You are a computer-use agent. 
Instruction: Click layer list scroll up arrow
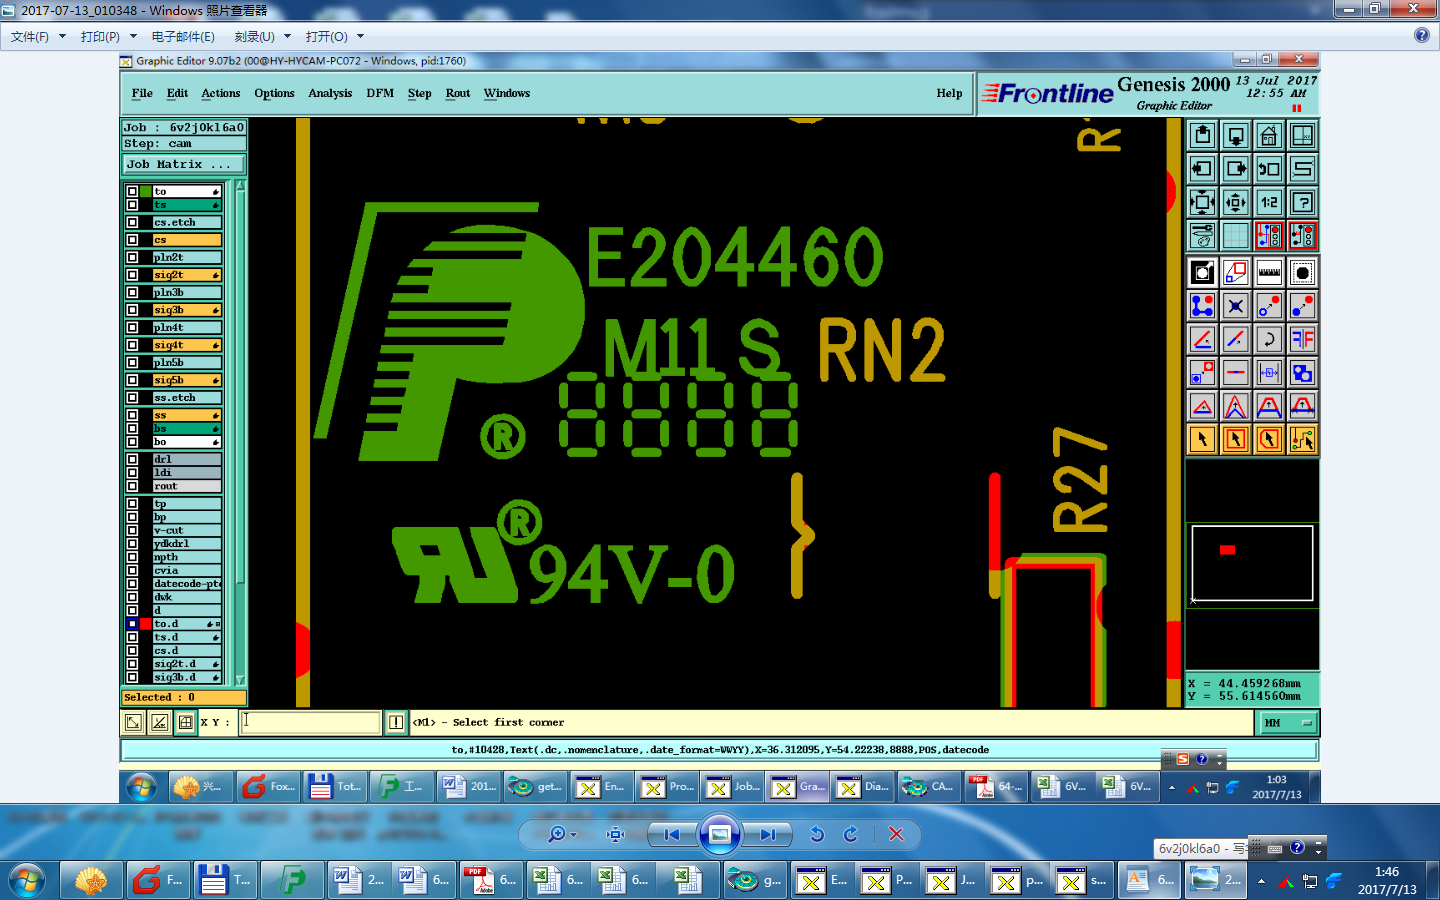point(240,187)
